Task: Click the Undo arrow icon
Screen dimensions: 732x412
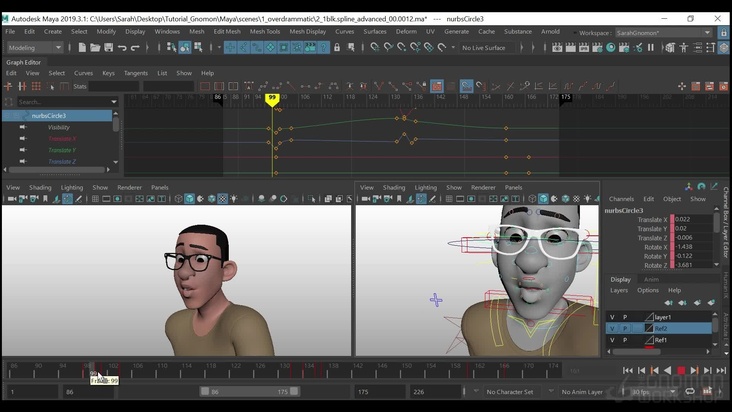Action: tap(122, 48)
